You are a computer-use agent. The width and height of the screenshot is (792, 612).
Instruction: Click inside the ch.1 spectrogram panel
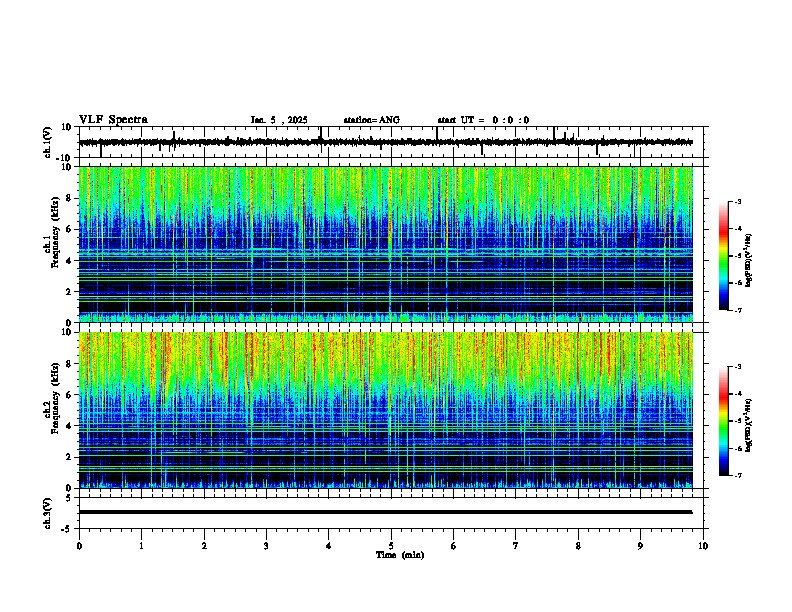(x=386, y=244)
